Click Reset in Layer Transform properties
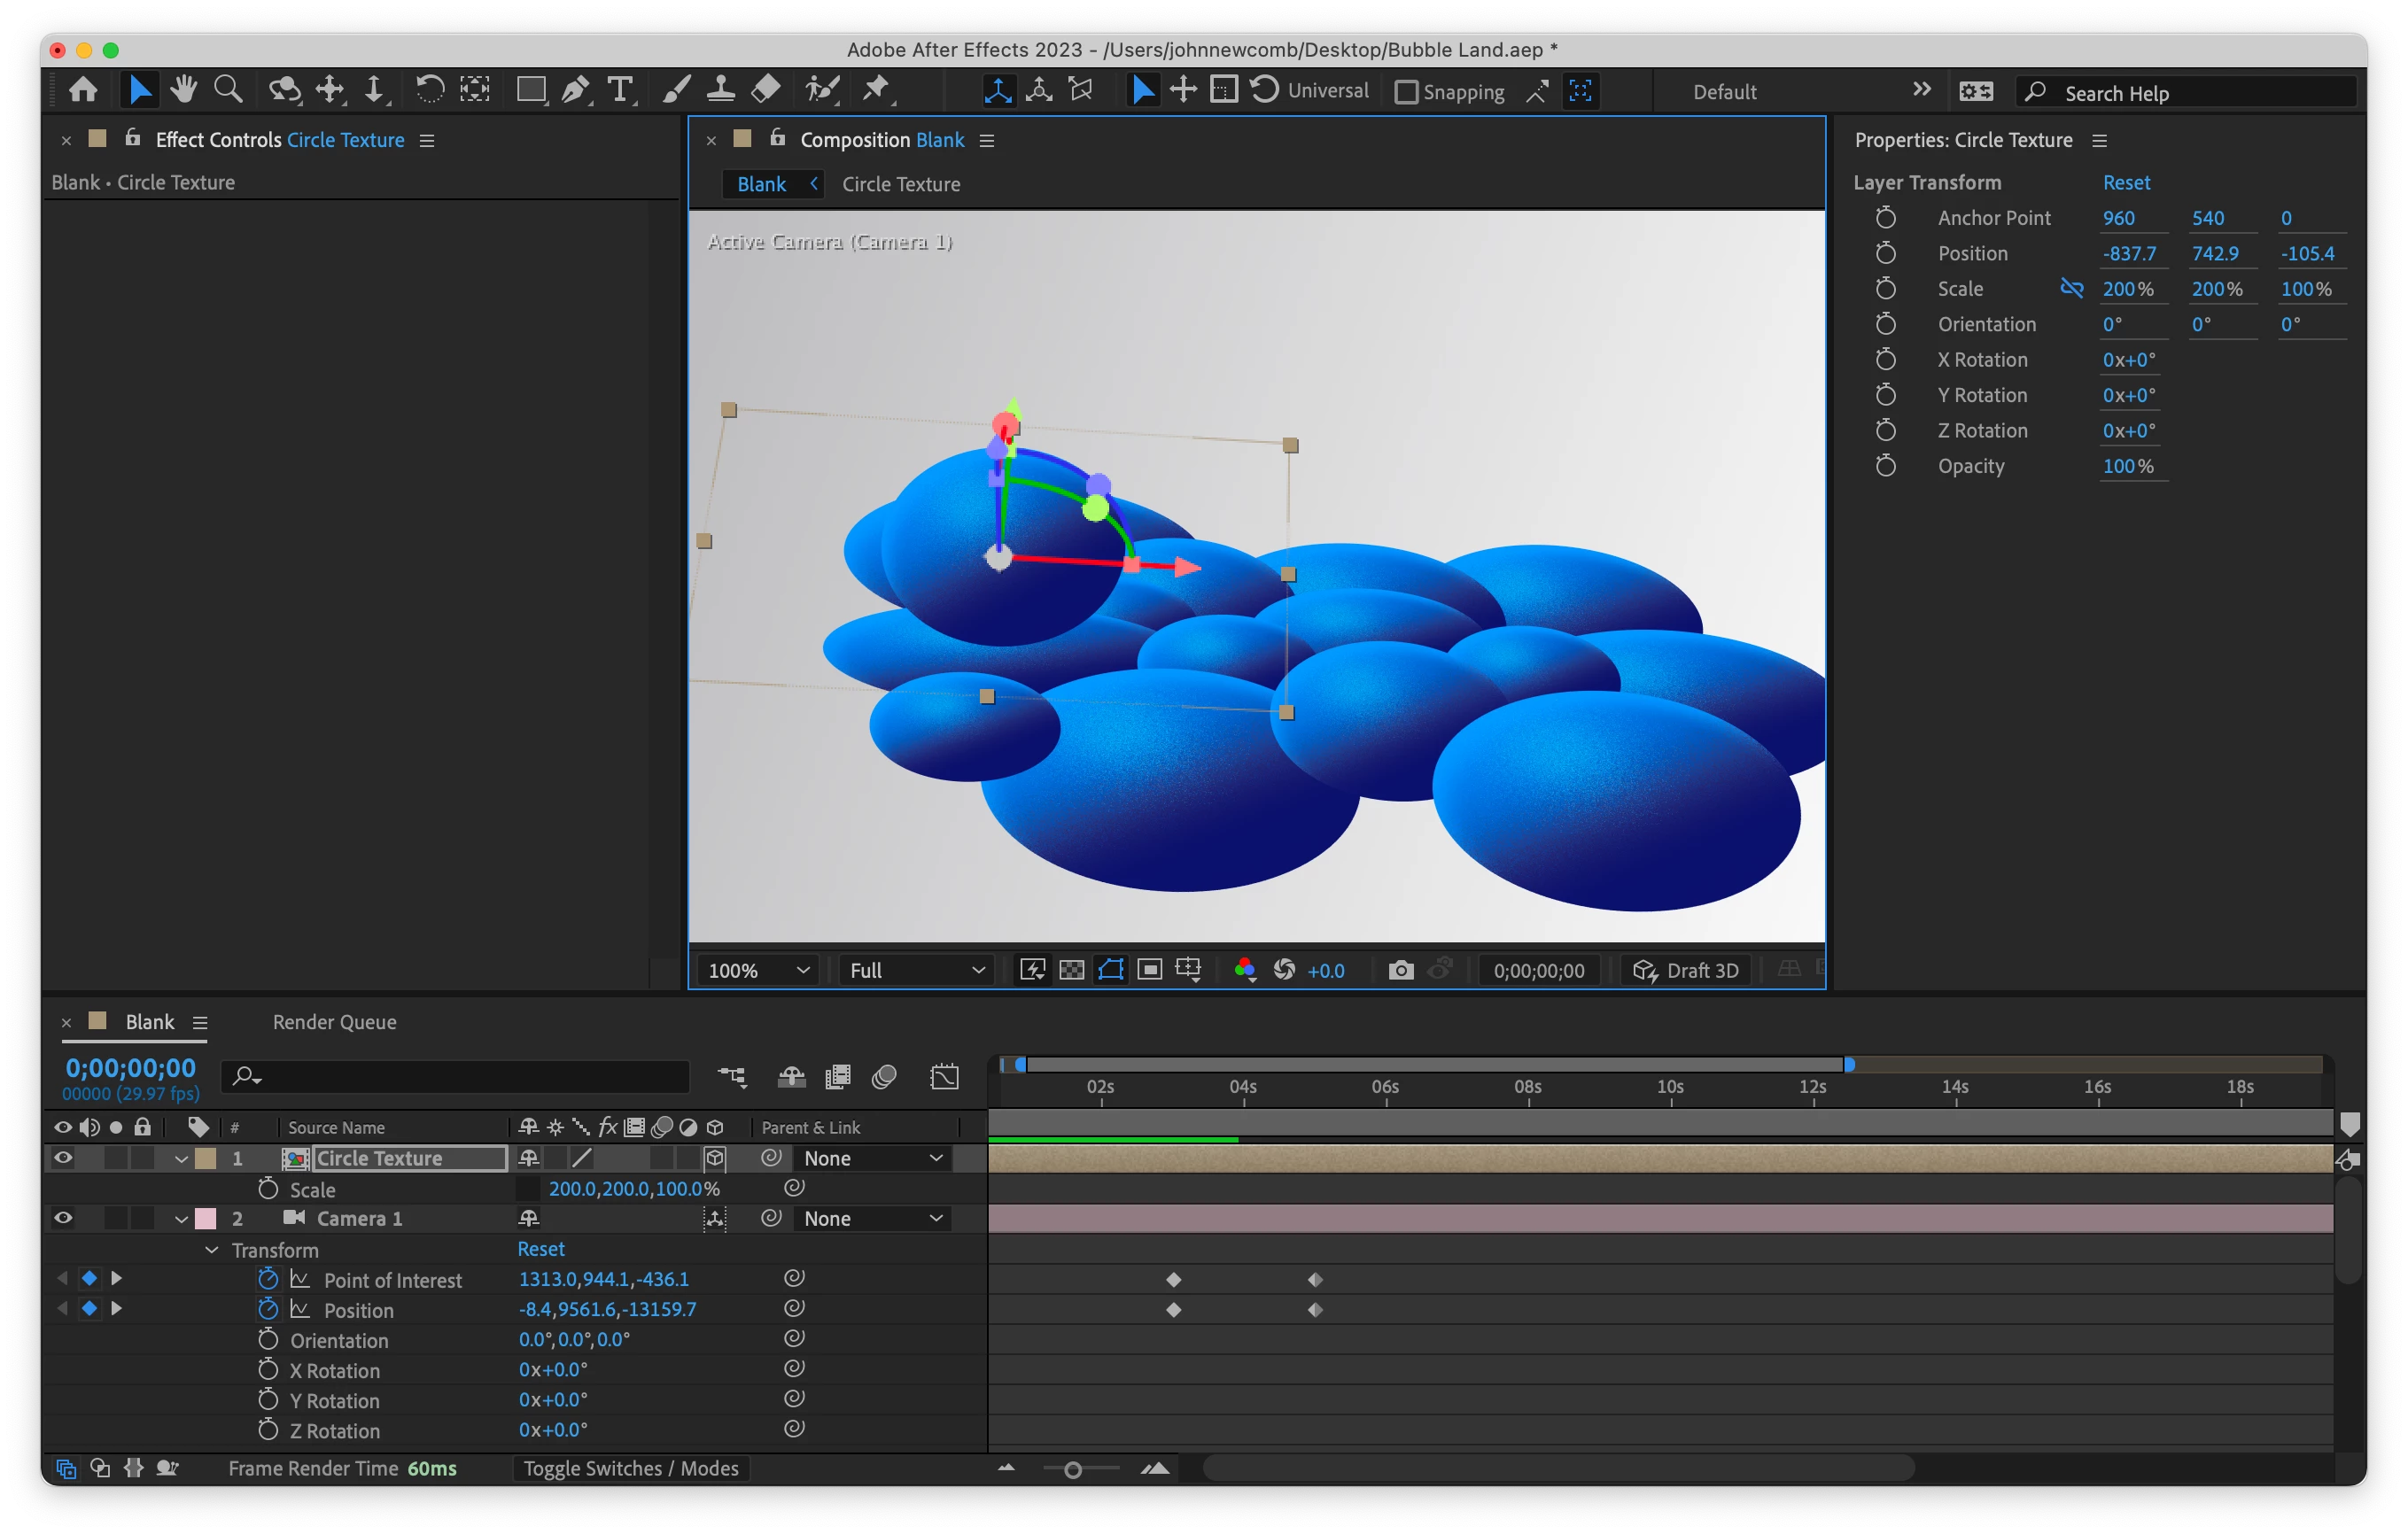Viewport: 2408px width, 1534px height. click(x=2125, y=182)
